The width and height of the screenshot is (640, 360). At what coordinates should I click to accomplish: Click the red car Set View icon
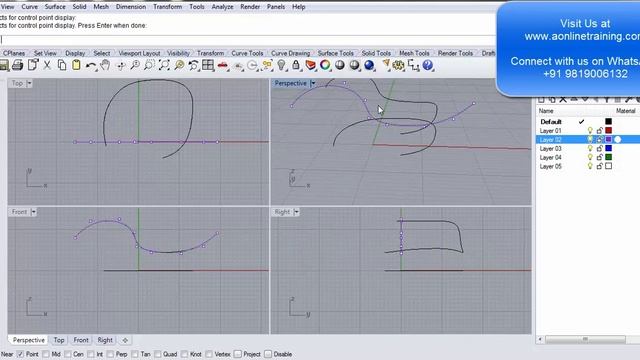[223, 65]
